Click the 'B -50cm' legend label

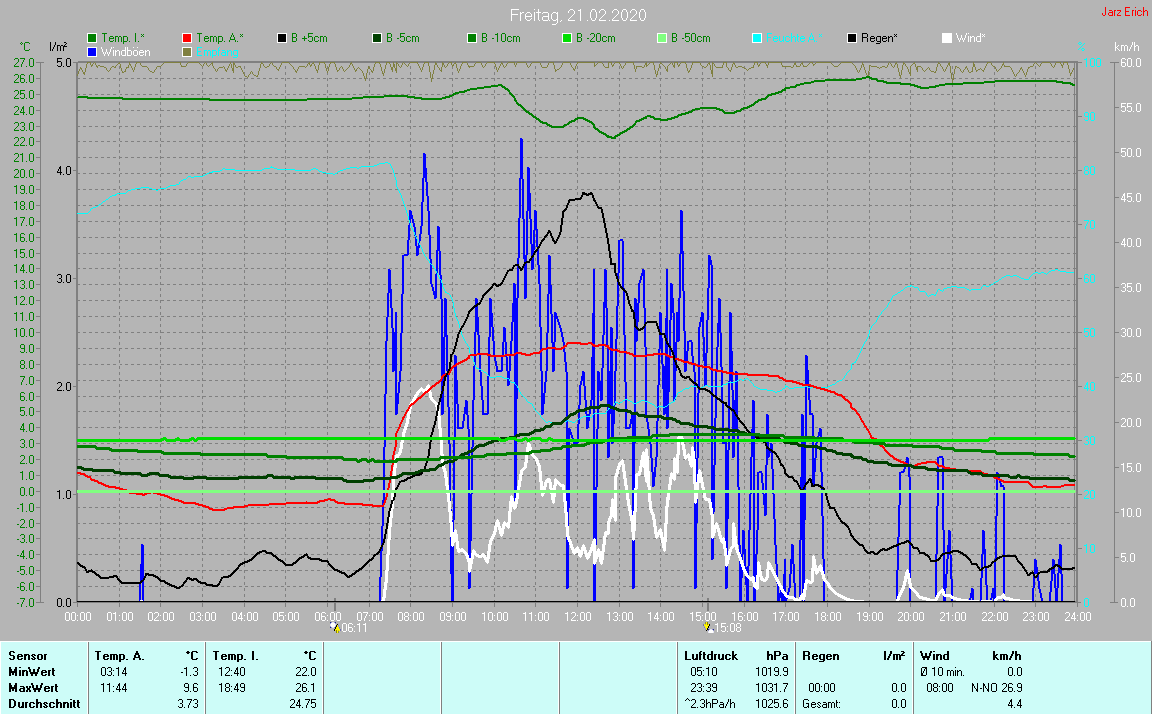click(691, 38)
